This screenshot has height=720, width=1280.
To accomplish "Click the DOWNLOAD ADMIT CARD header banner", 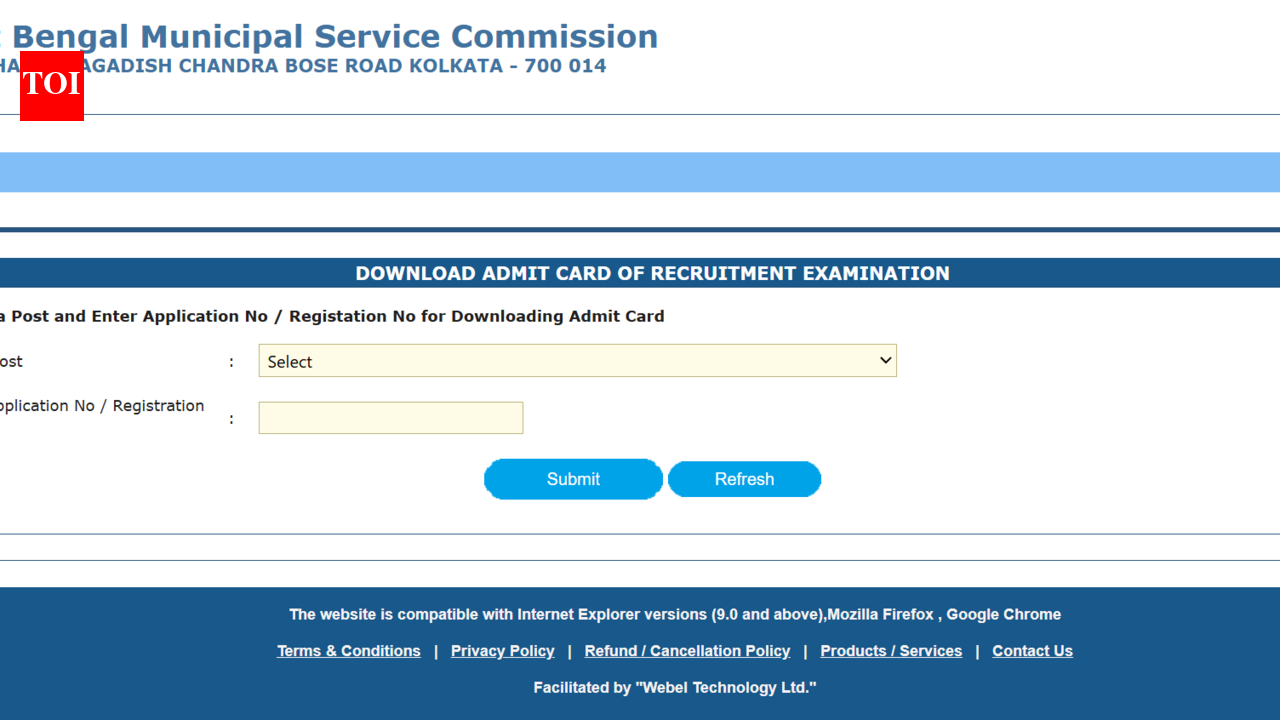I will (x=650, y=272).
